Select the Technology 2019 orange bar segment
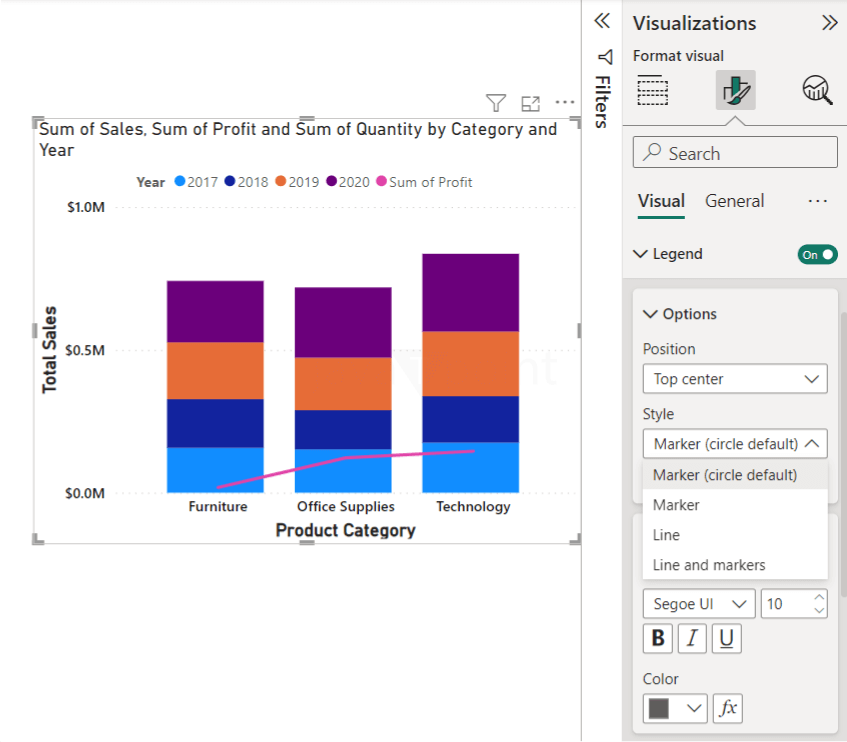 [x=470, y=363]
